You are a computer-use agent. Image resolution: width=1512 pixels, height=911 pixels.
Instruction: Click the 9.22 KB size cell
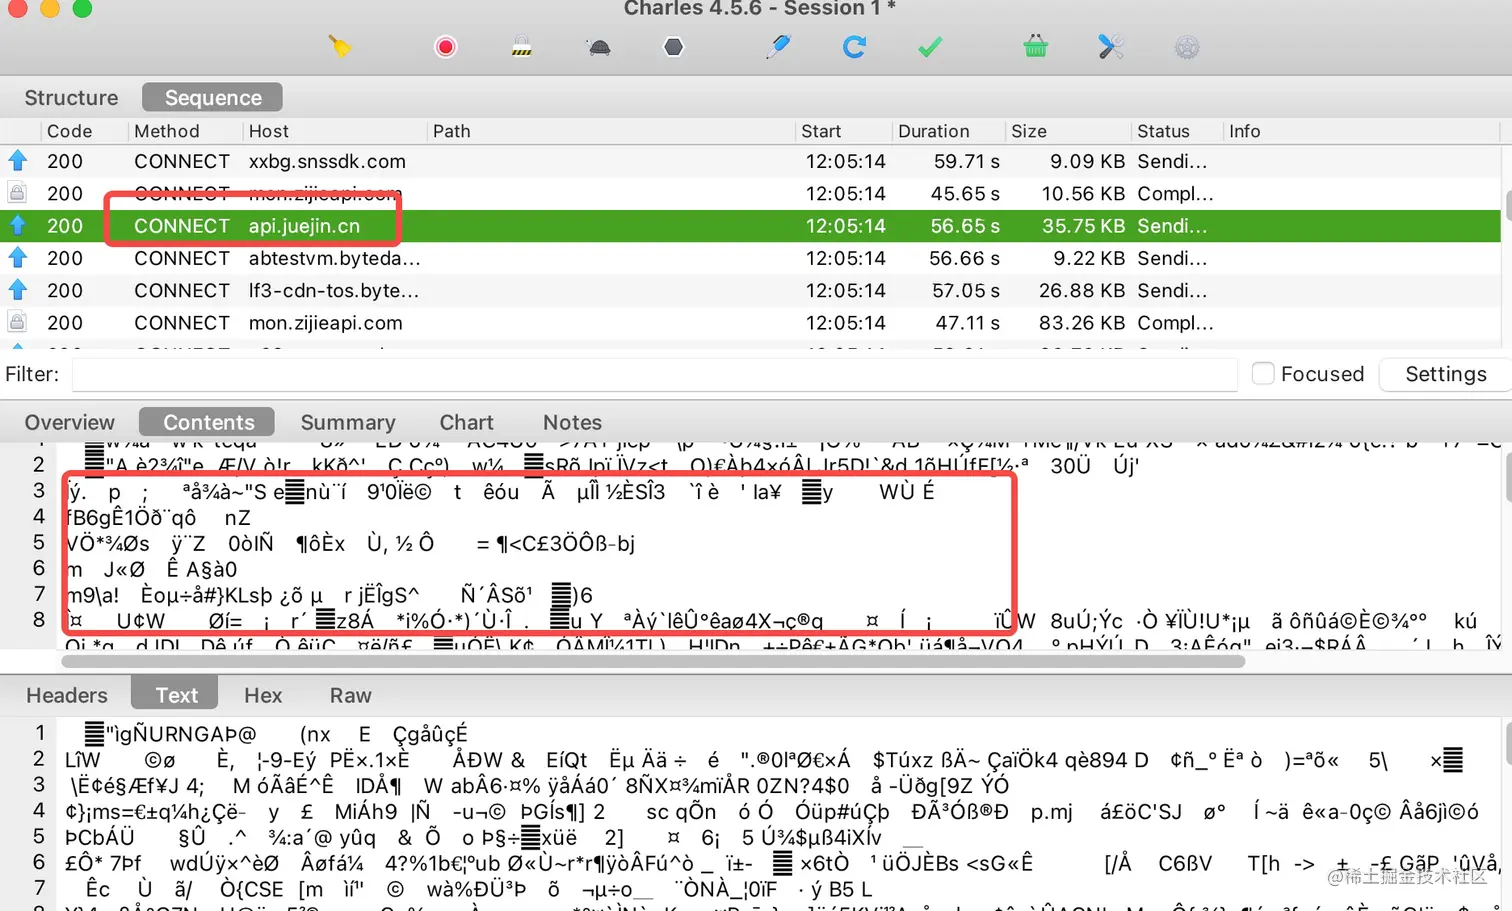pos(1089,258)
